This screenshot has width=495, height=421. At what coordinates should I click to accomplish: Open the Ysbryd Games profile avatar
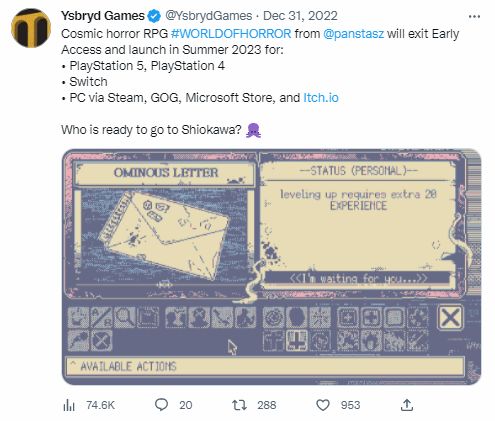[31, 28]
